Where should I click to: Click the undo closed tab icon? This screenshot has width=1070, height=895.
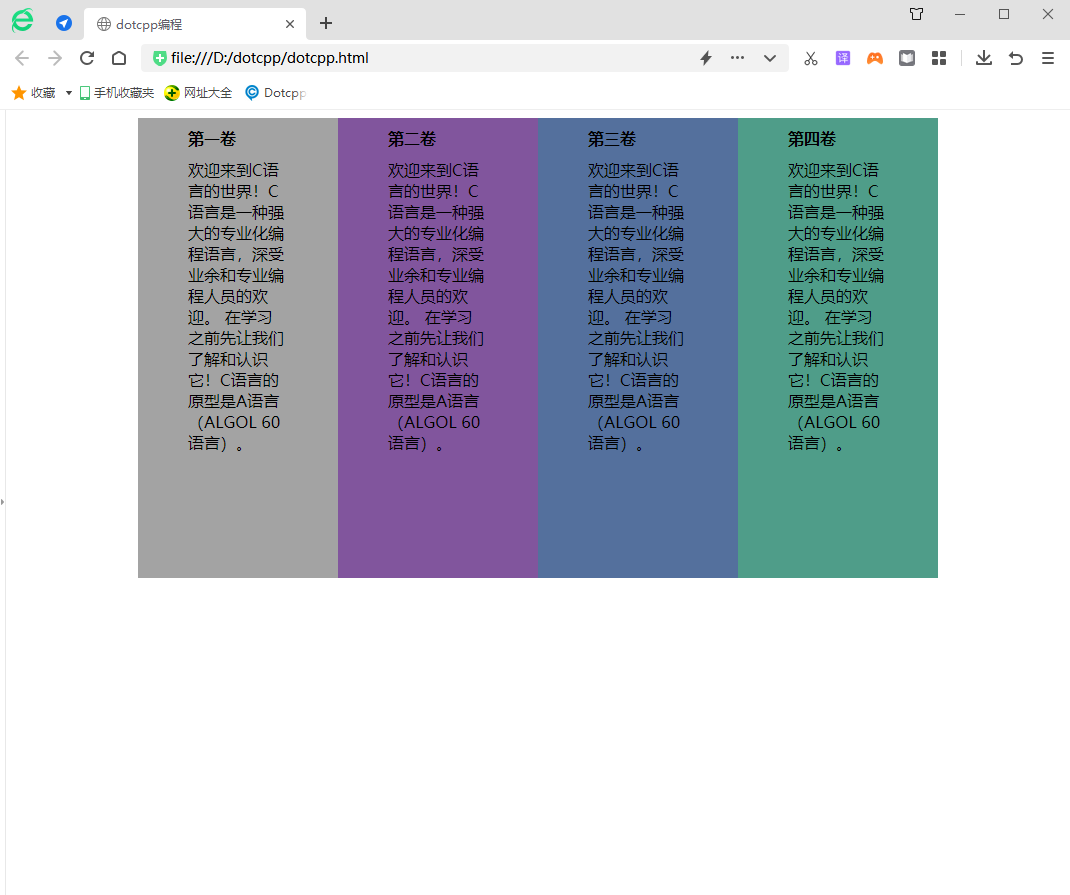point(1015,58)
